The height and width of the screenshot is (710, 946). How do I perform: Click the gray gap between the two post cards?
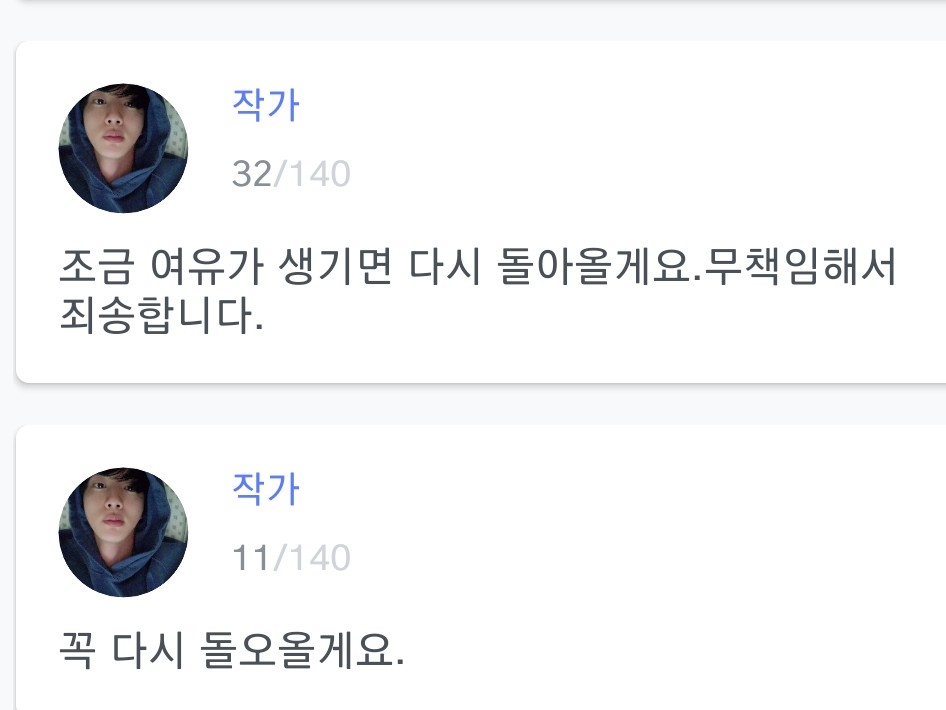click(480, 404)
